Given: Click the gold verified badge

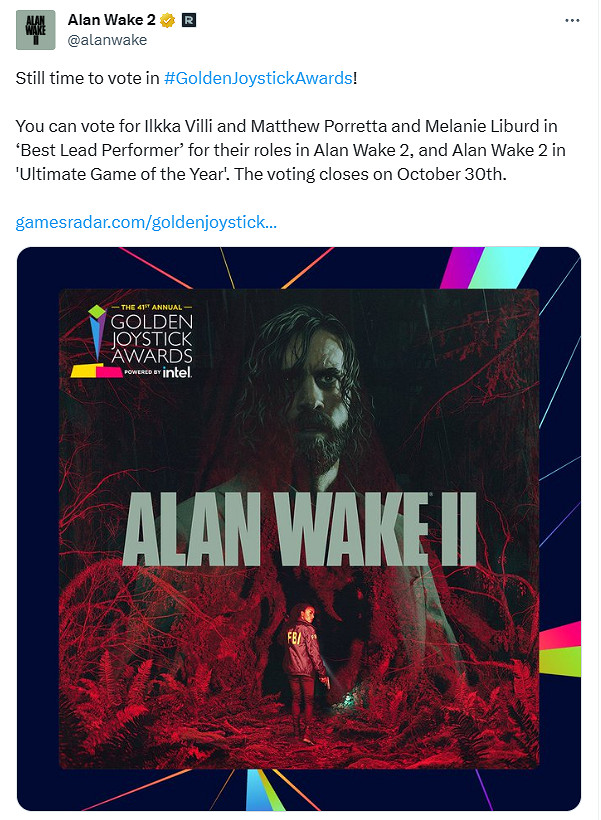Looking at the screenshot, I should (x=167, y=20).
